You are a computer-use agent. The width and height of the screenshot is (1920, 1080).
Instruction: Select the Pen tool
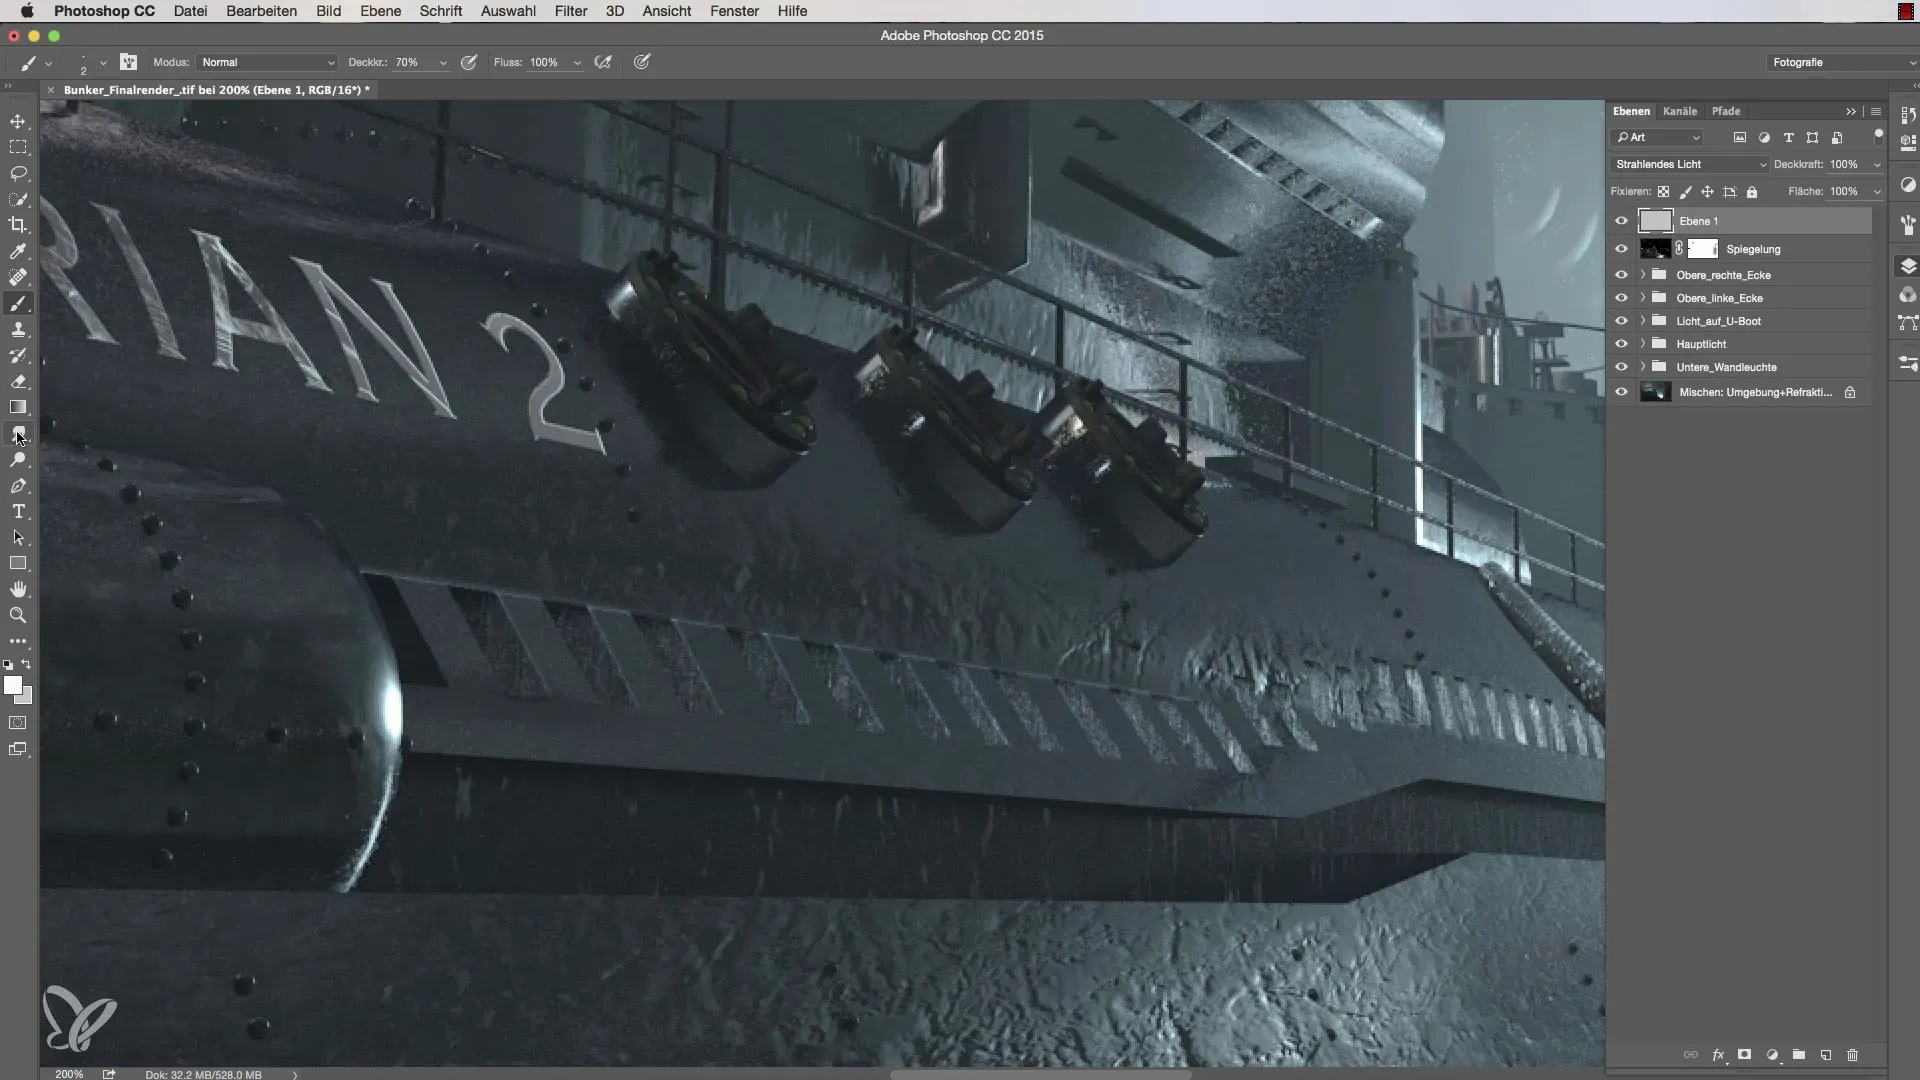click(x=18, y=486)
